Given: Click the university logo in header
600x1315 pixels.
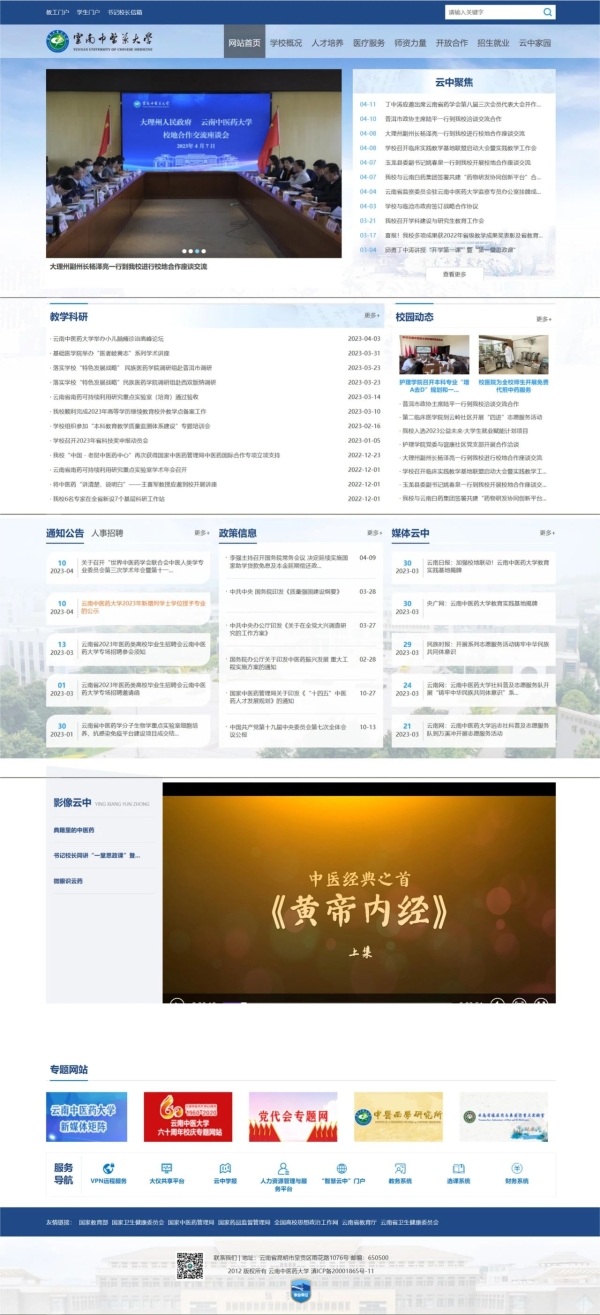Looking at the screenshot, I should tap(100, 42).
